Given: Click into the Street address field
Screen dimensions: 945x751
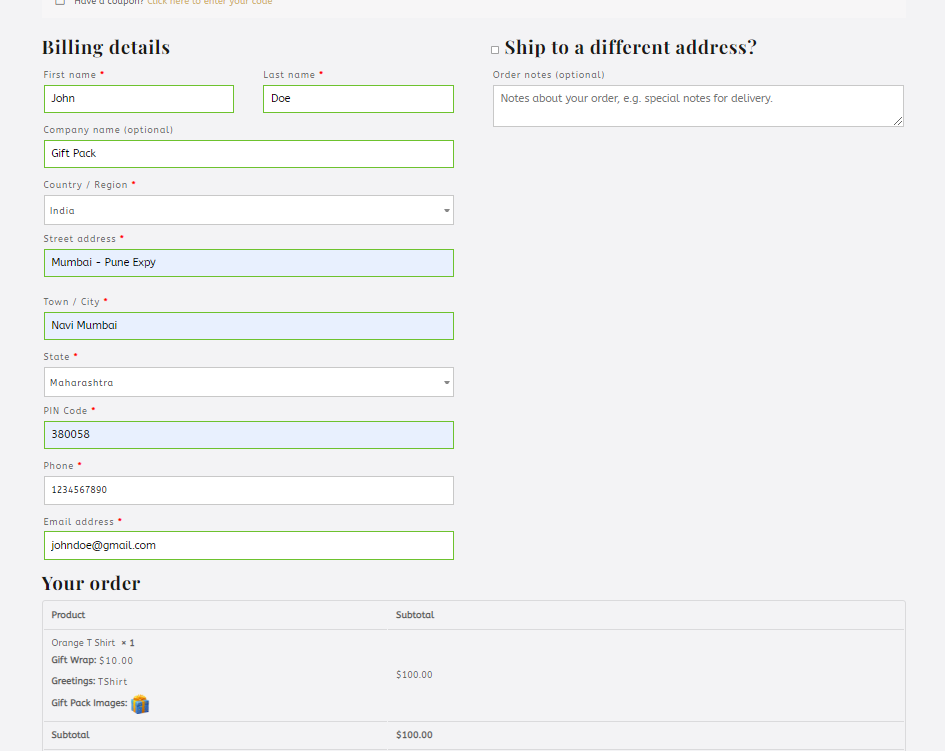Looking at the screenshot, I should 248,263.
